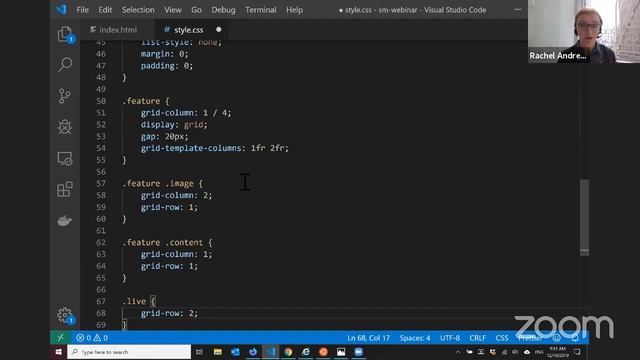Click 'grid-row: 2;' on line 68
This screenshot has height=360, width=640.
point(169,313)
